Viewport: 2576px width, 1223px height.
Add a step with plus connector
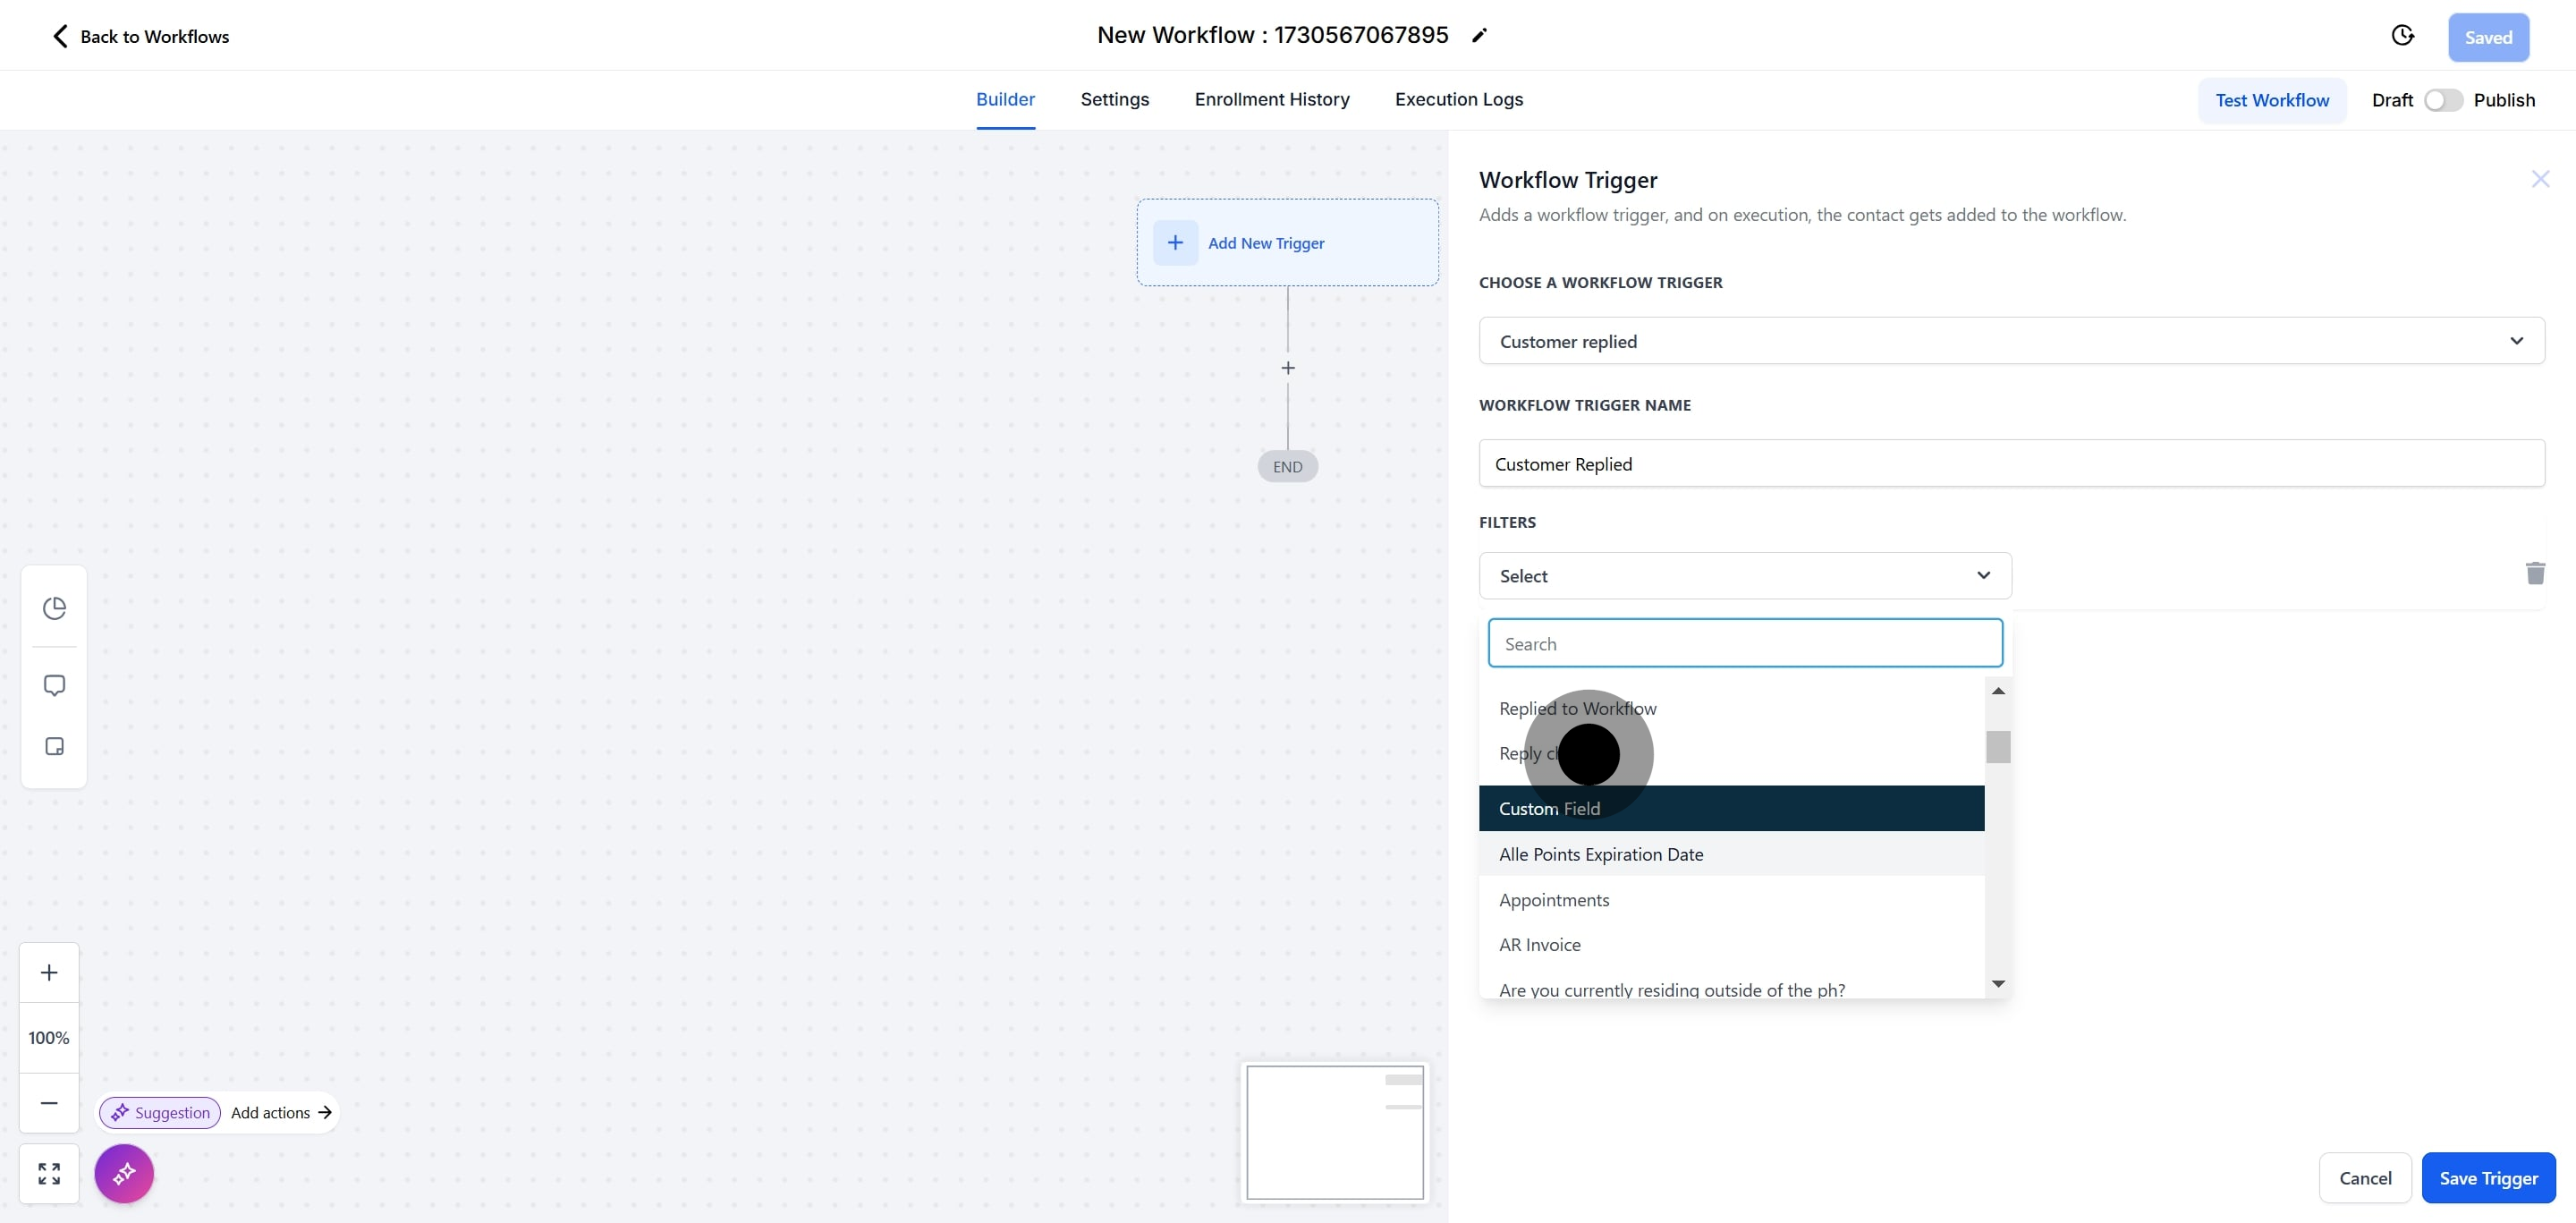(1288, 368)
